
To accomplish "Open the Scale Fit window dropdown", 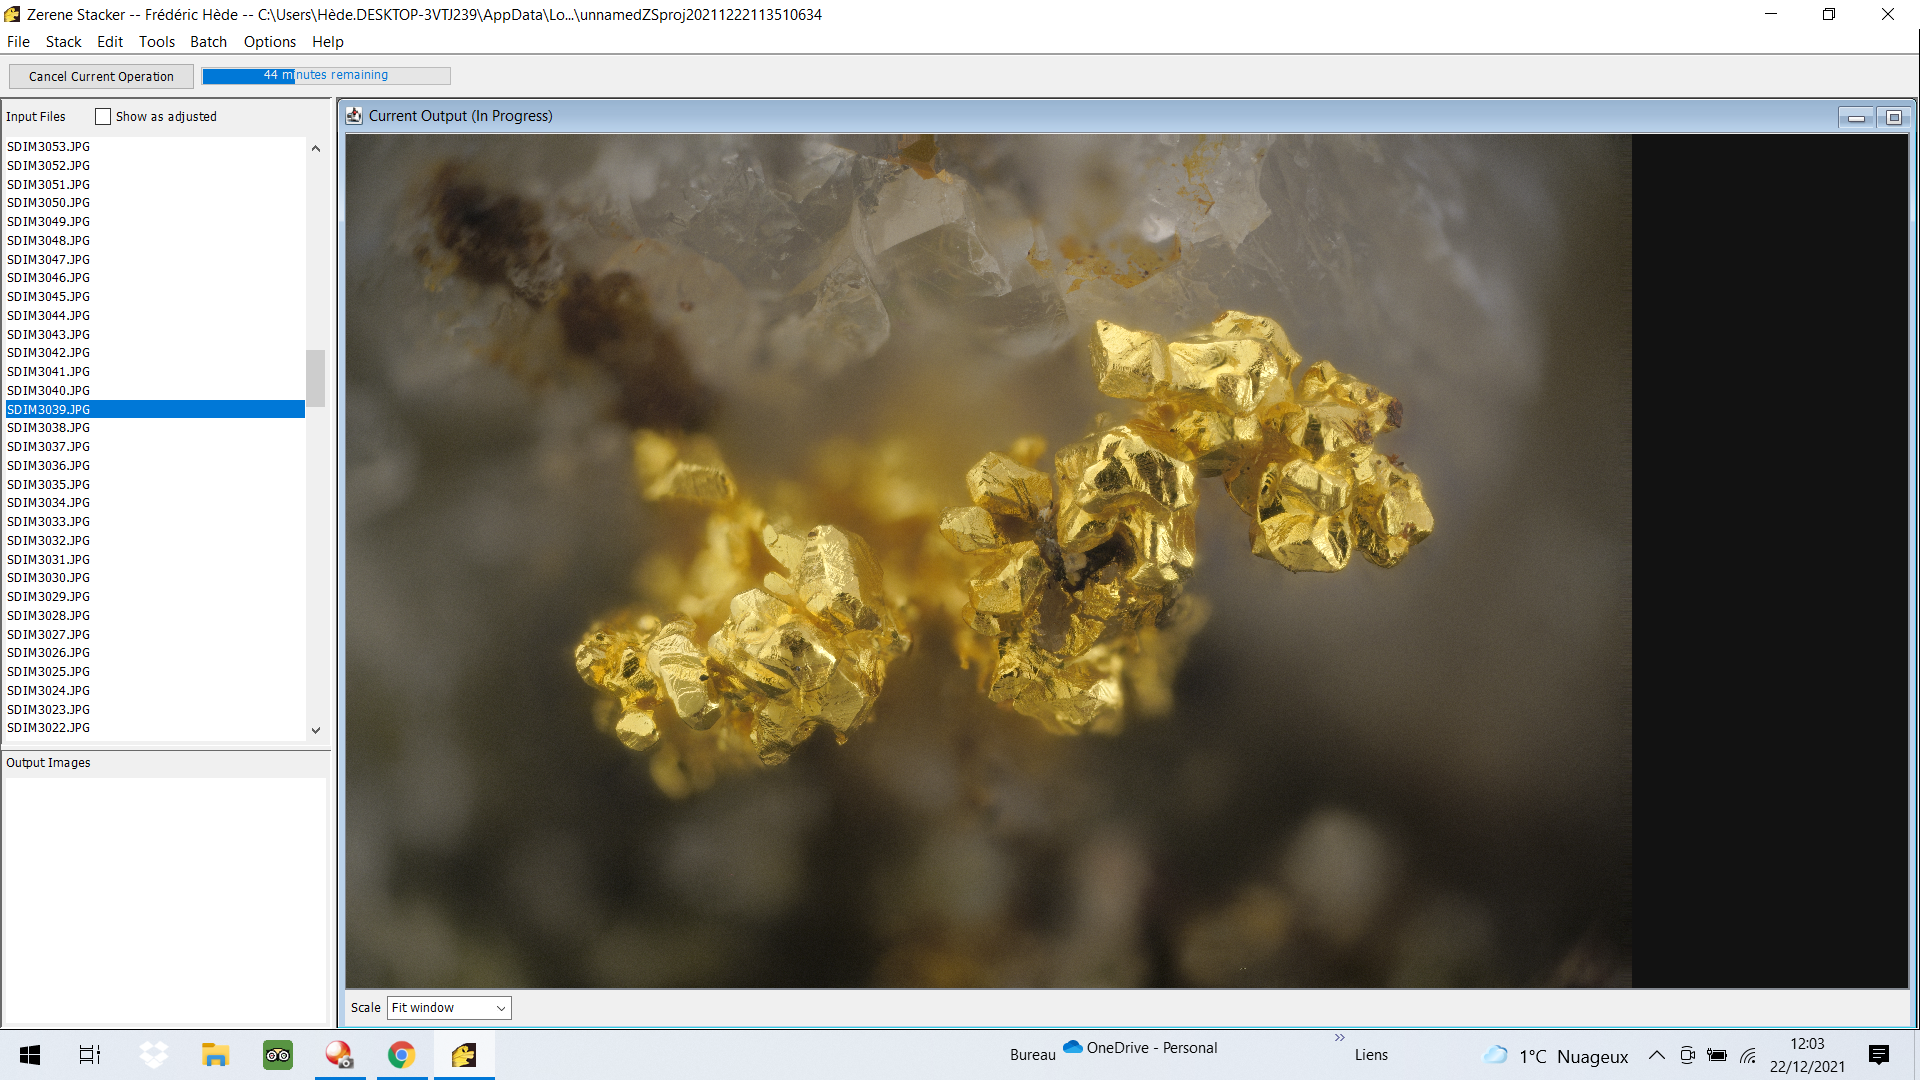I will [449, 1008].
